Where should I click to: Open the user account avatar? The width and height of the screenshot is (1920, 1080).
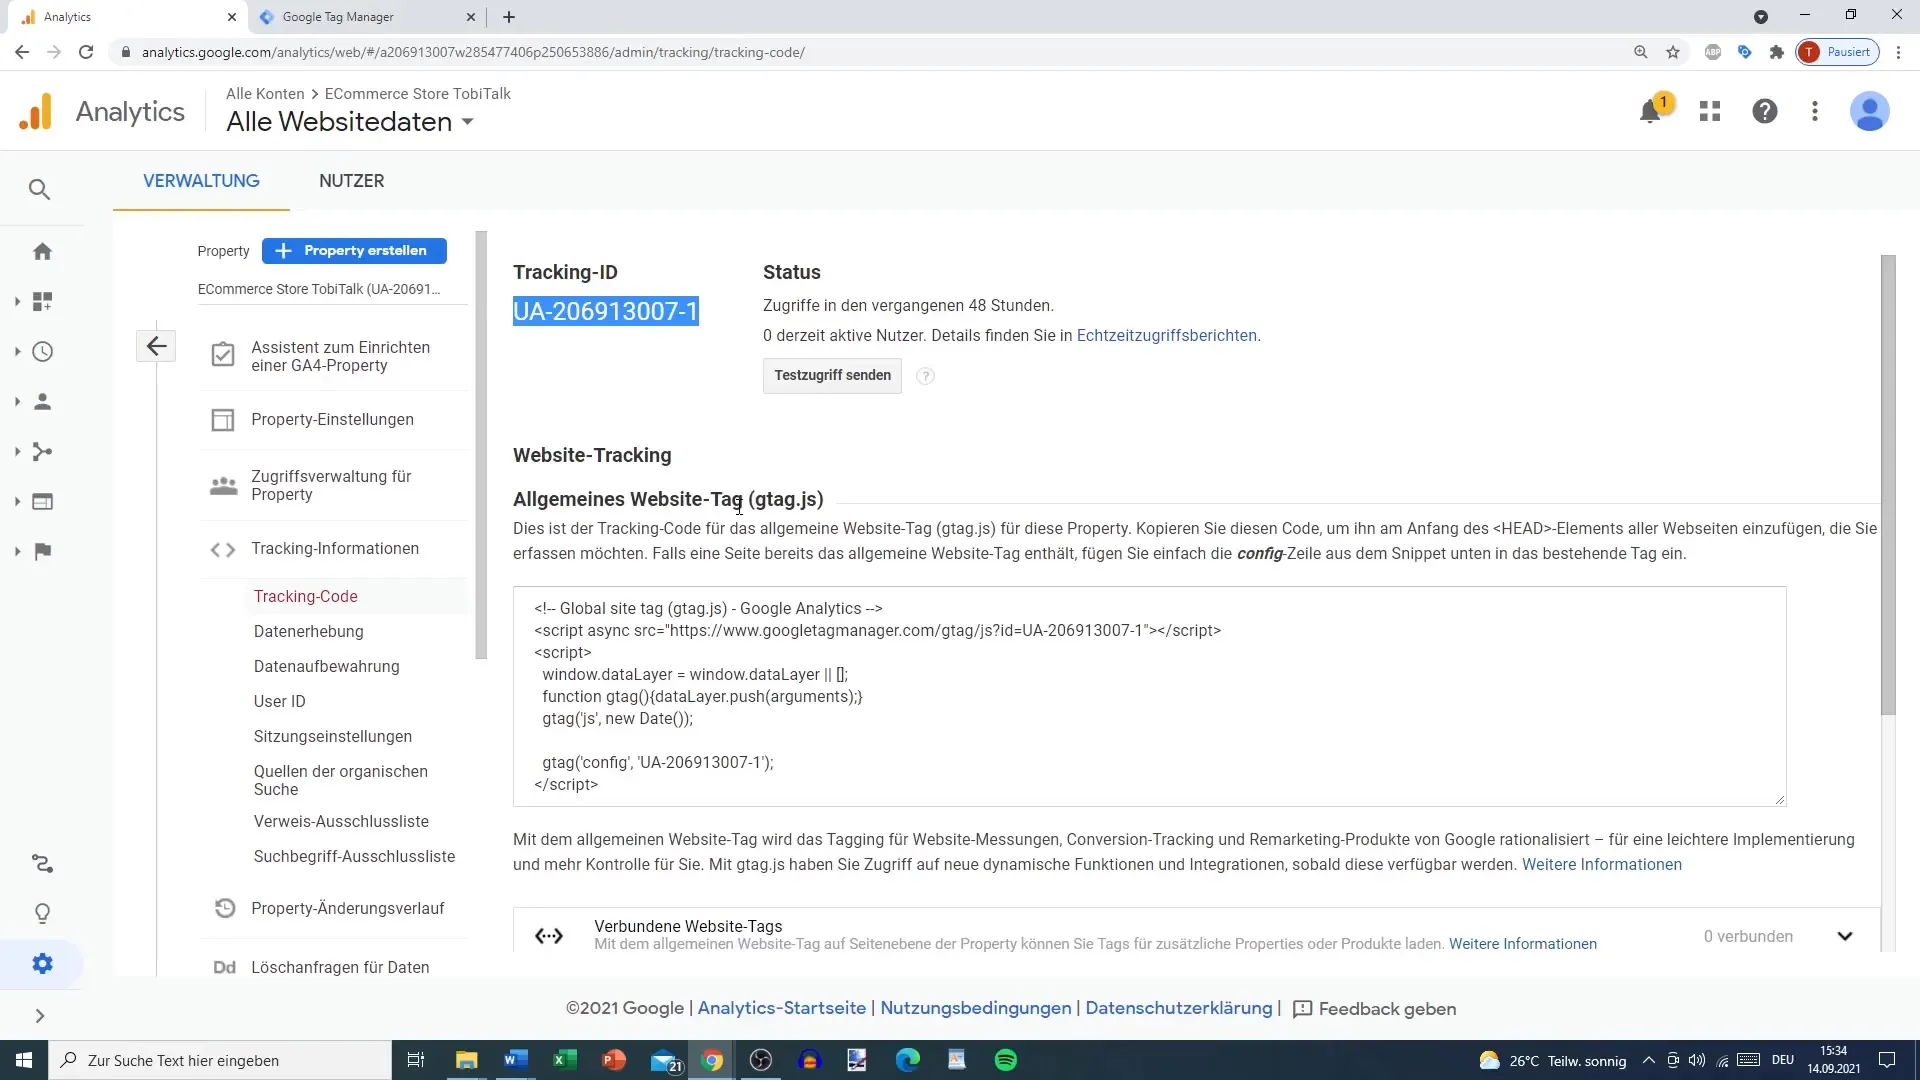coord(1869,111)
